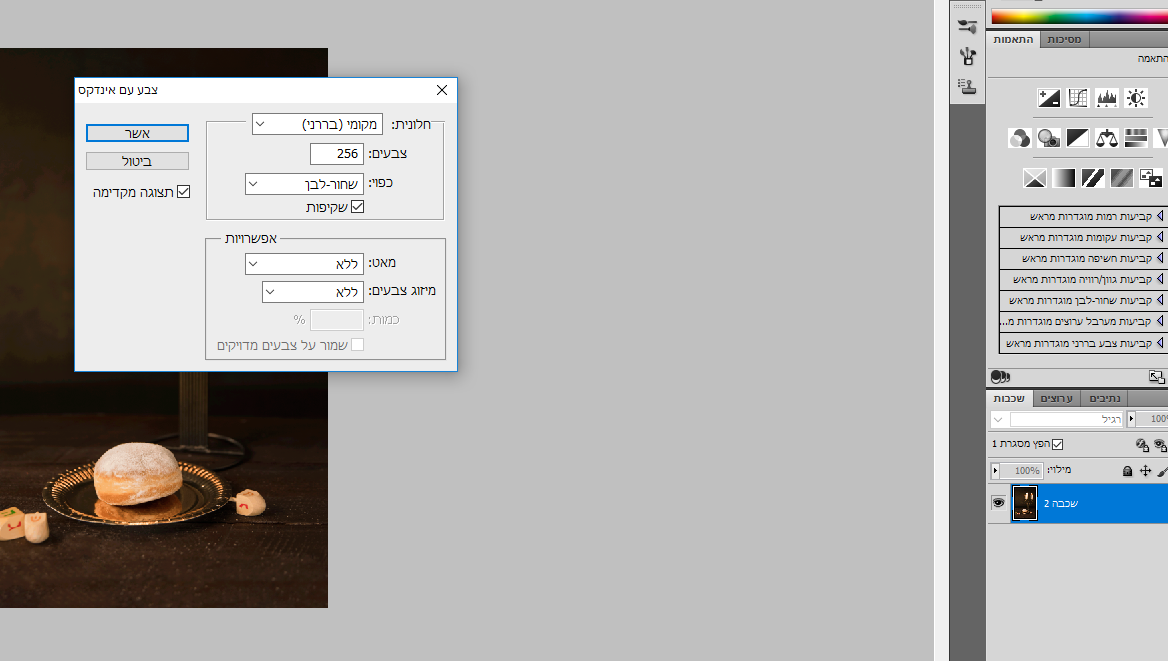
Task: Click the colors (צבעים) field showing 256
Action: (x=337, y=154)
